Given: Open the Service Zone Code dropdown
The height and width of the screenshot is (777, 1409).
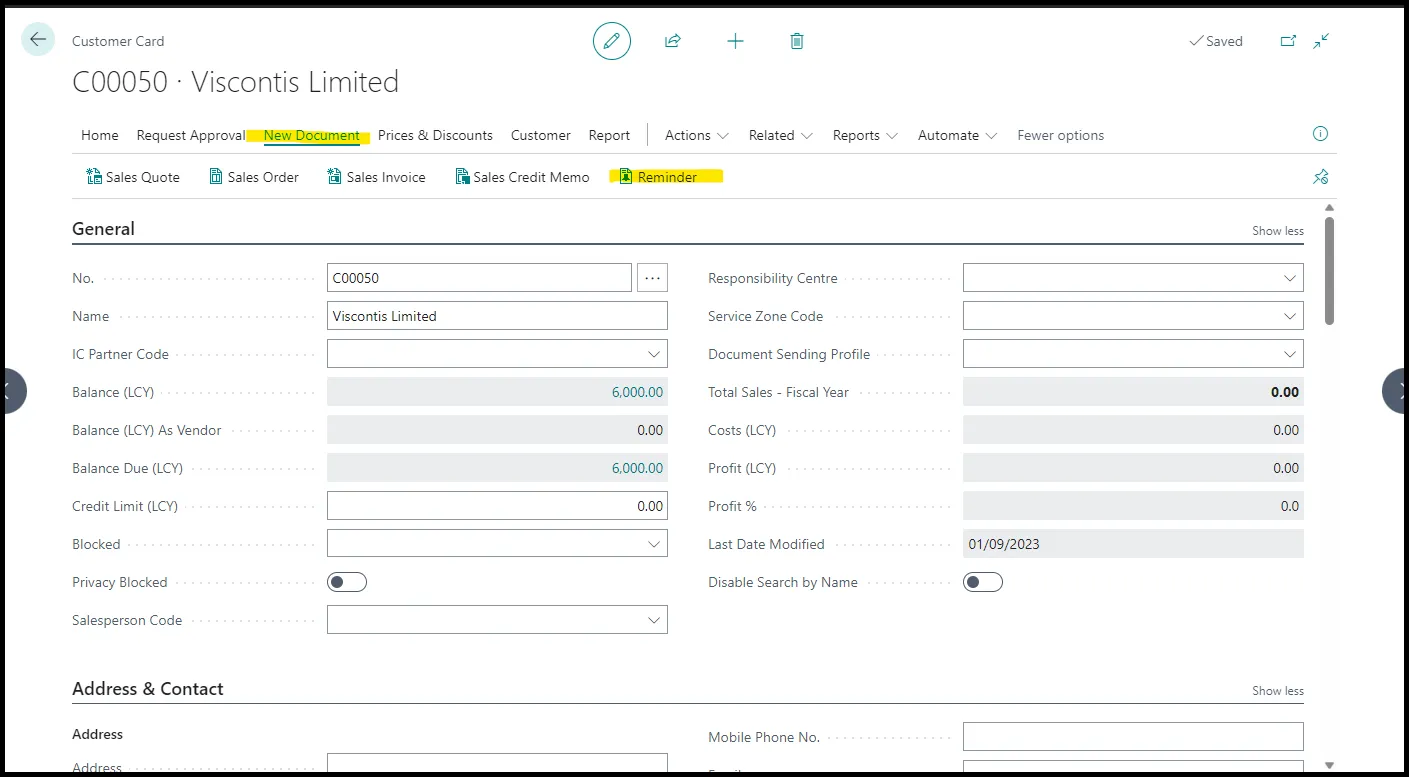Looking at the screenshot, I should tap(1290, 316).
